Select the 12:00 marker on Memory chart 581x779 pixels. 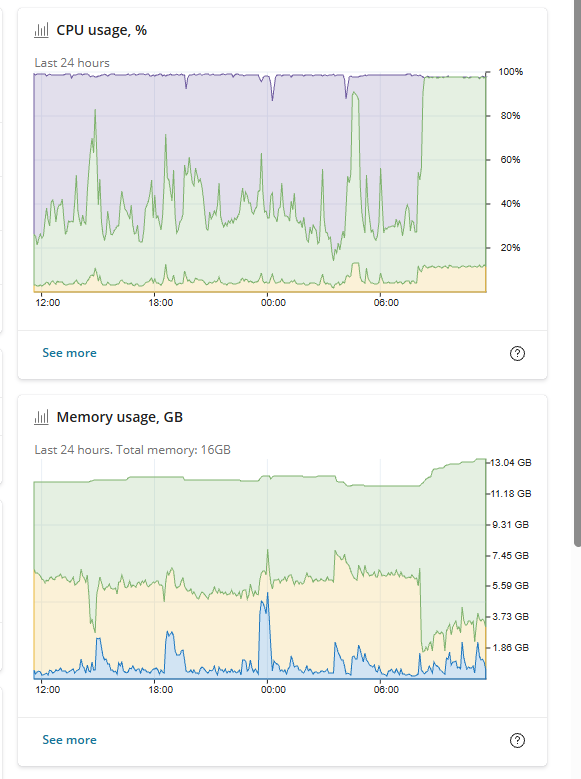48,690
